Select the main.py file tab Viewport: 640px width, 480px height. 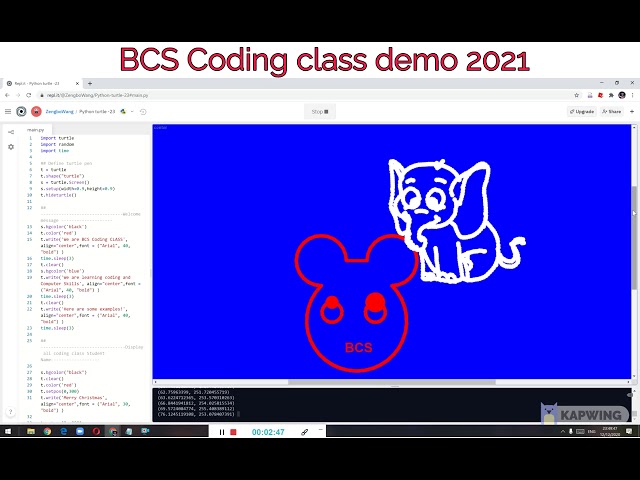click(36, 130)
